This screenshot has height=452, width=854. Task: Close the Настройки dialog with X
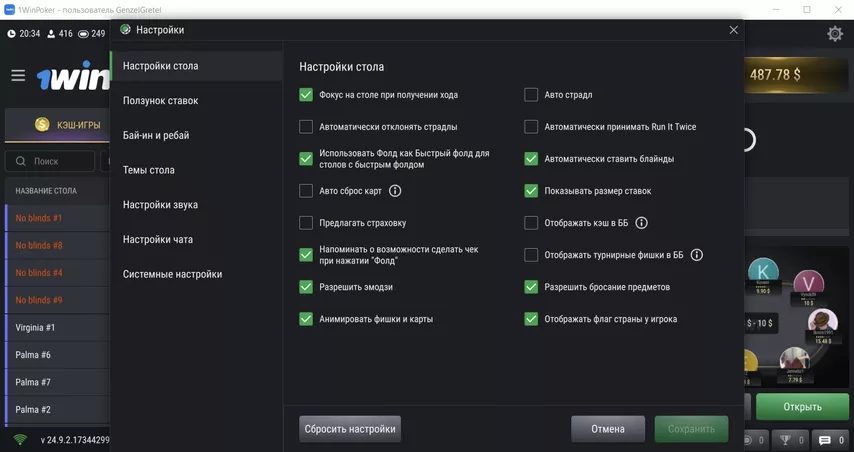point(733,30)
